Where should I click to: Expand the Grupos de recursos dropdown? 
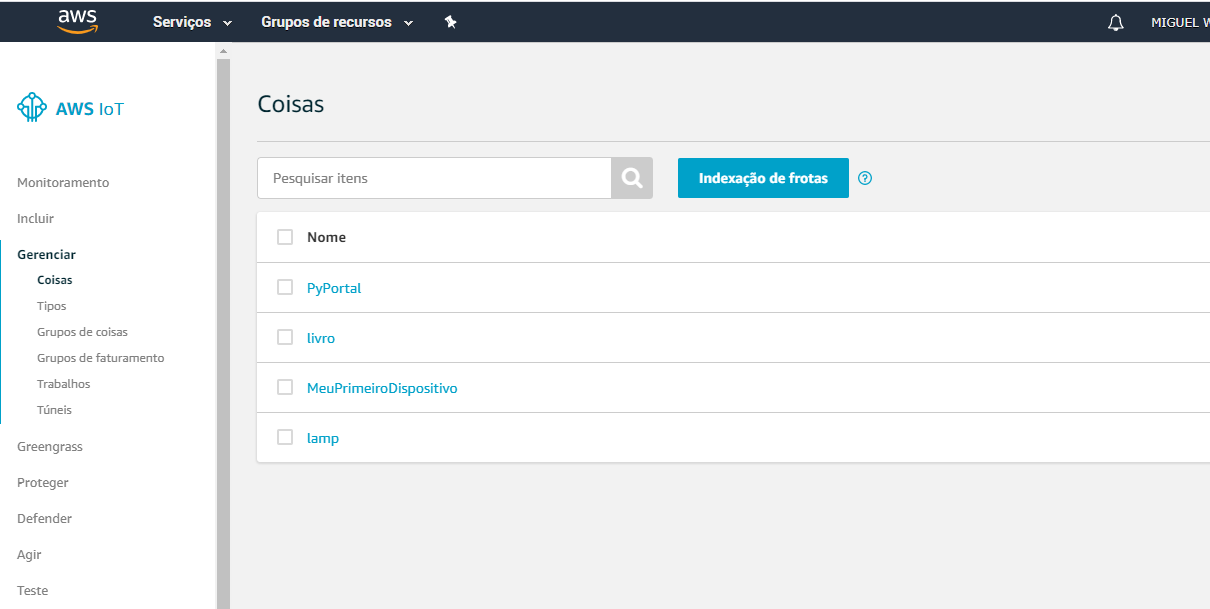337,22
